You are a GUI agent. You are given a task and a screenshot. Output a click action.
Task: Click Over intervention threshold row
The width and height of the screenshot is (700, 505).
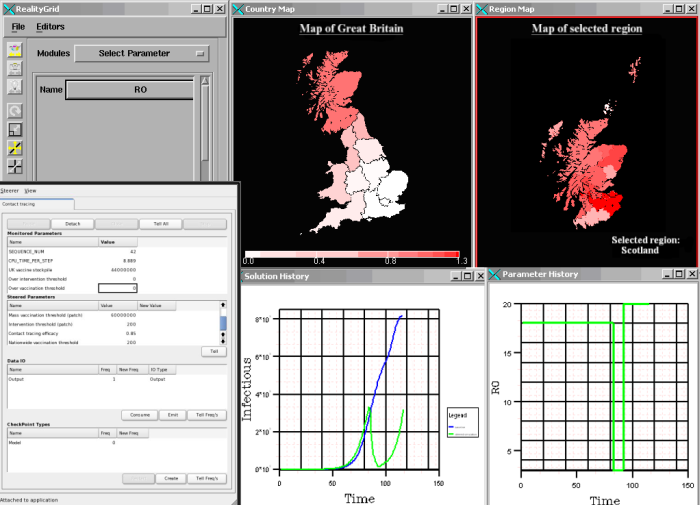[x=72, y=279]
